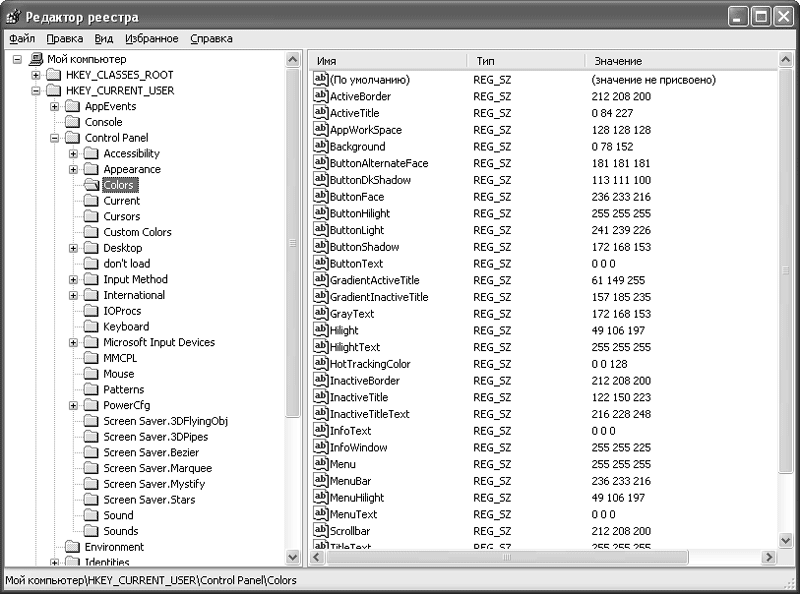
Task: Expand the HKEY_CLASSES_ROOT branch
Action: click(36, 75)
